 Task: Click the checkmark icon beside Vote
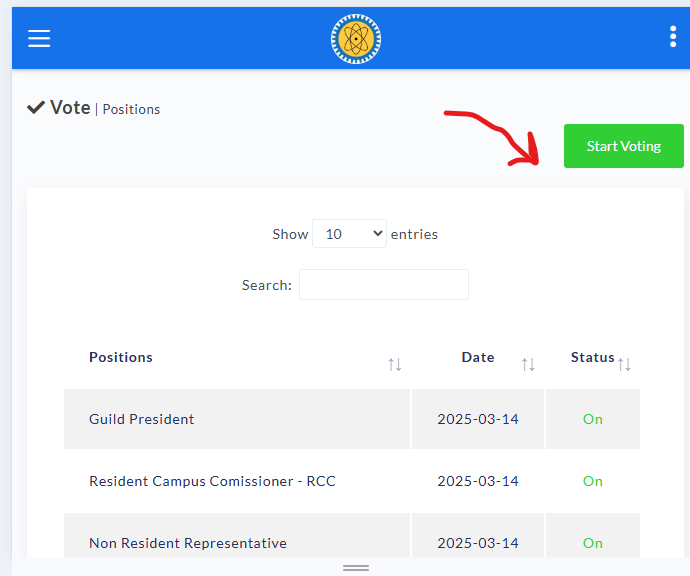[36, 107]
